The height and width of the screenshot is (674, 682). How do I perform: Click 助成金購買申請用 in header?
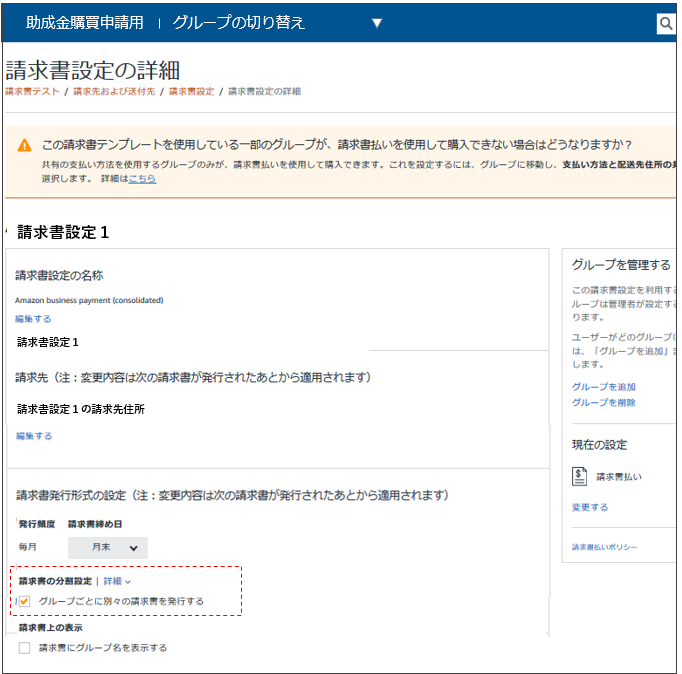click(x=85, y=23)
